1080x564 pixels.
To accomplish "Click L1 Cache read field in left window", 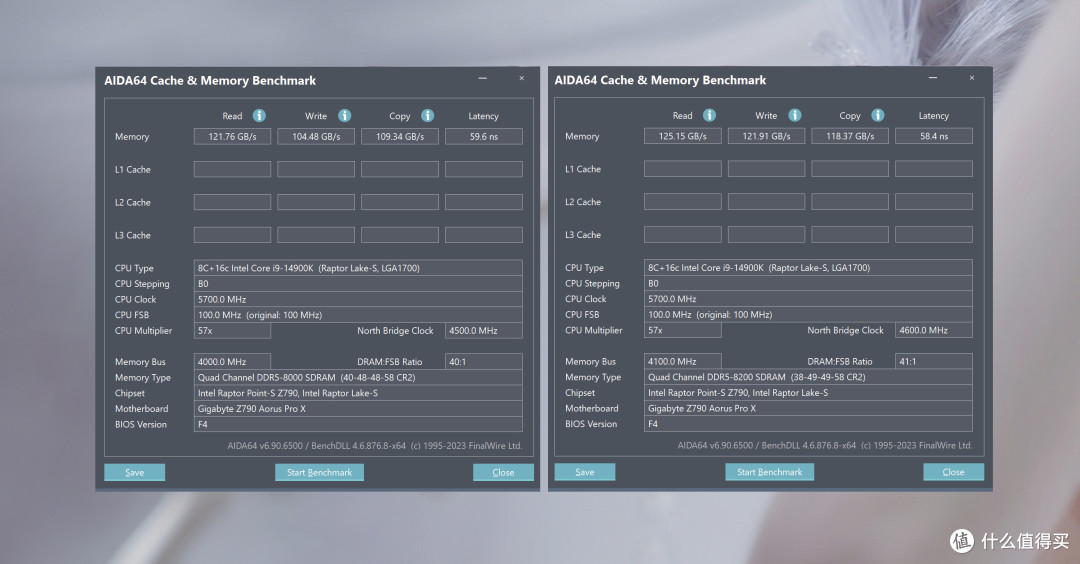I will (232, 169).
